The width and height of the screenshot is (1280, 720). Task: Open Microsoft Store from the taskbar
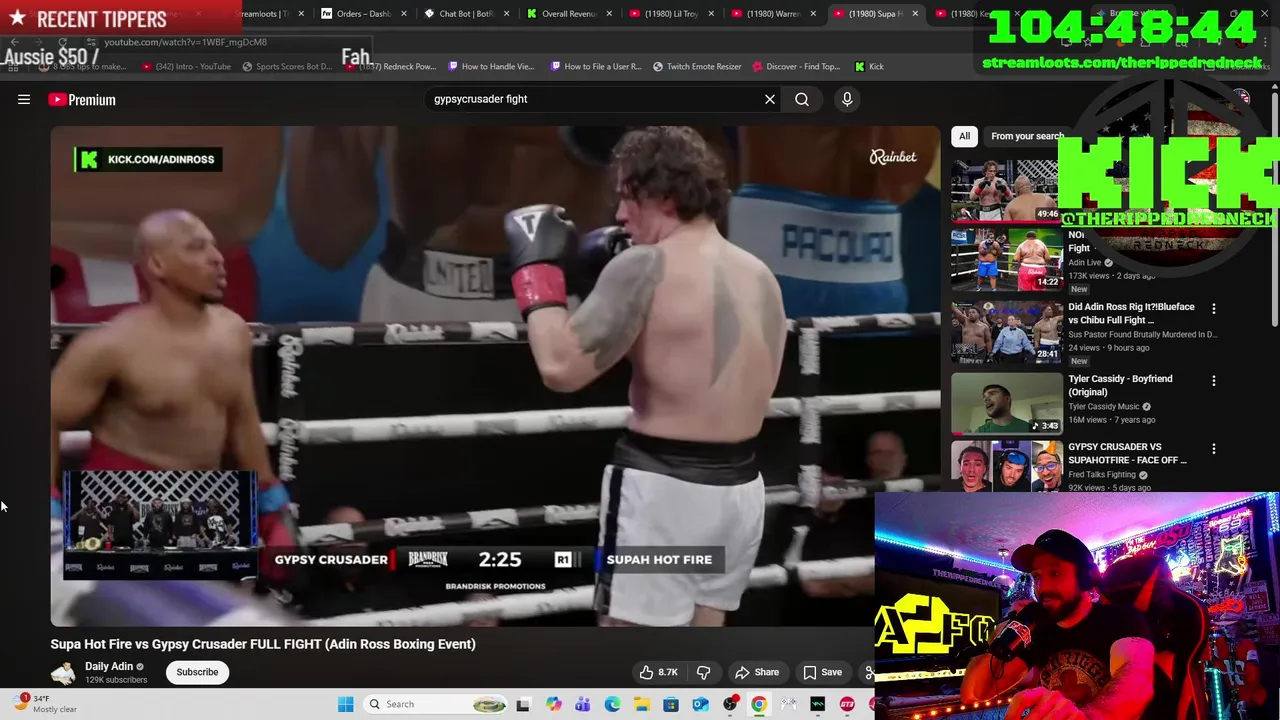coord(671,704)
